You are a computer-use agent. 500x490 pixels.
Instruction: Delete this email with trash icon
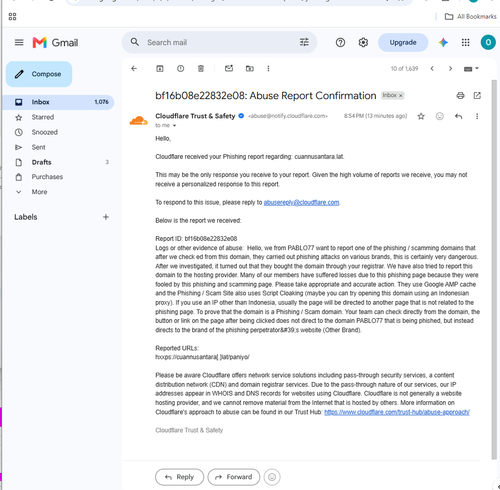tap(201, 68)
